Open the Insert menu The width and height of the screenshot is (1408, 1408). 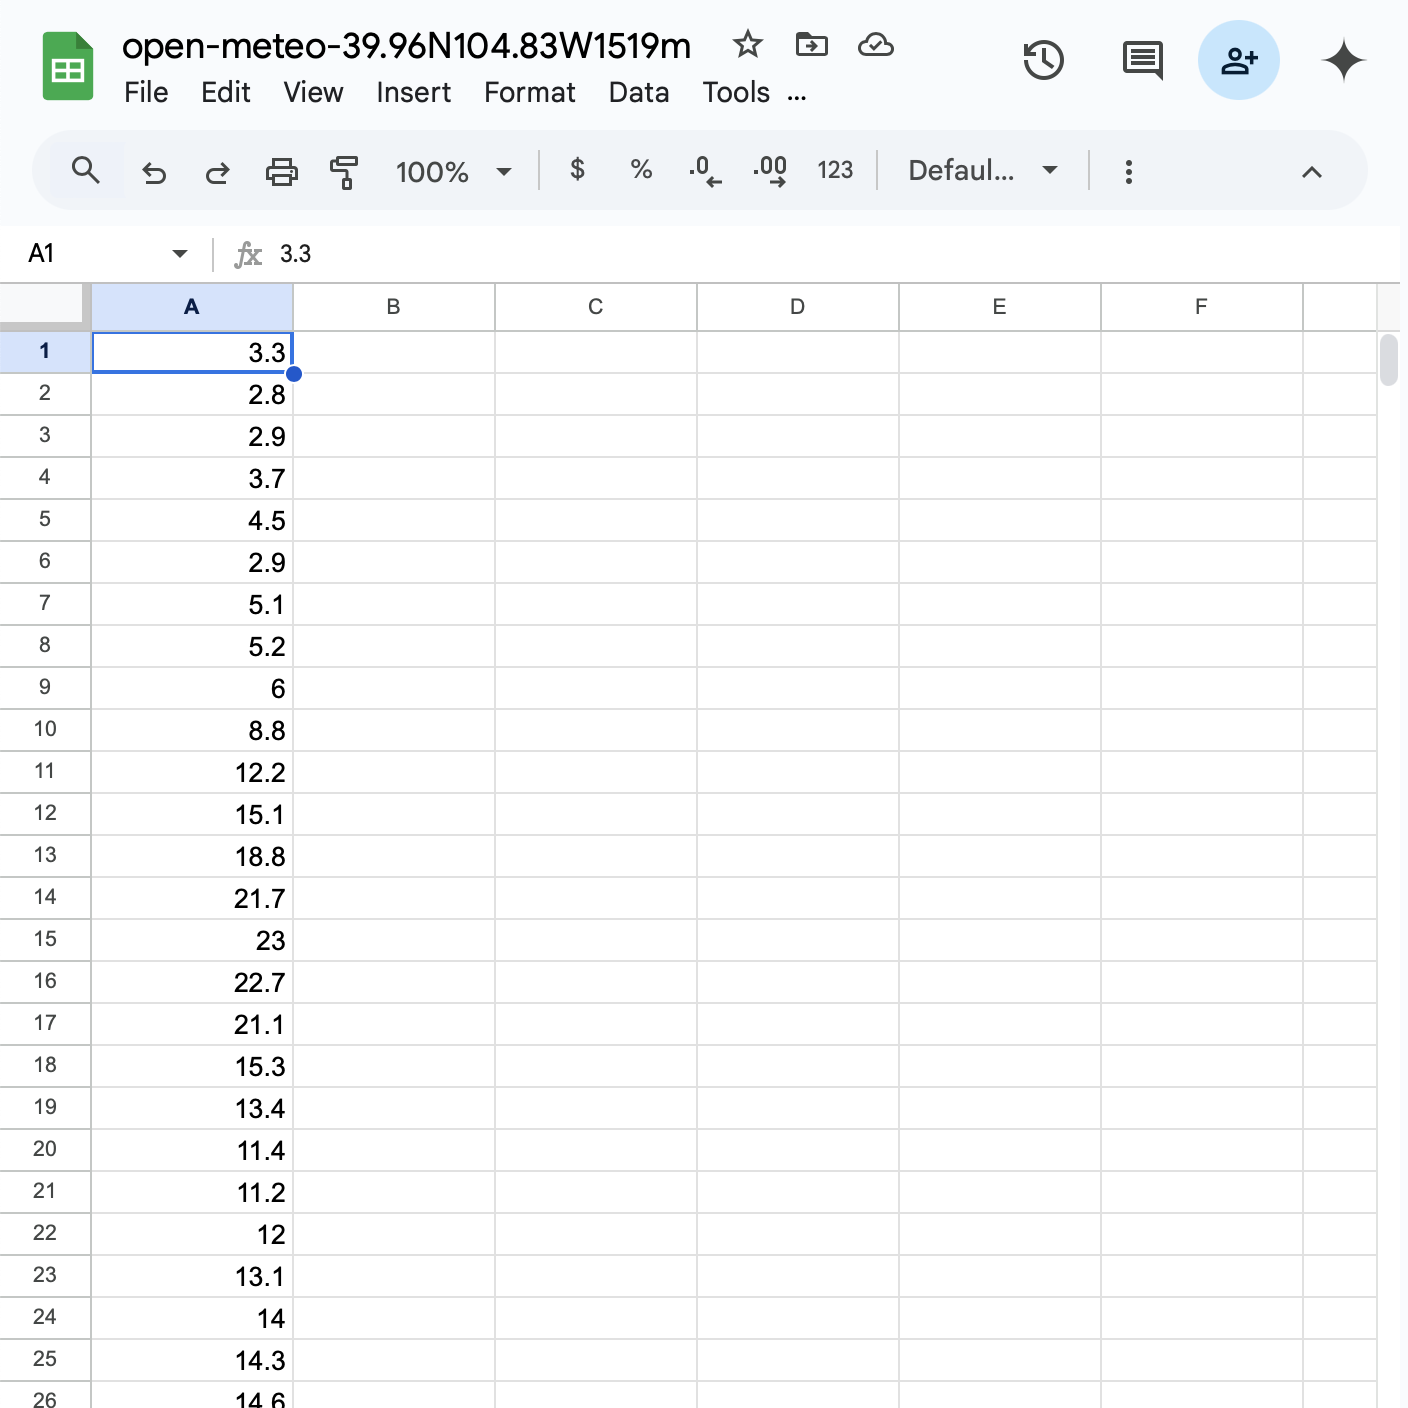coord(413,92)
